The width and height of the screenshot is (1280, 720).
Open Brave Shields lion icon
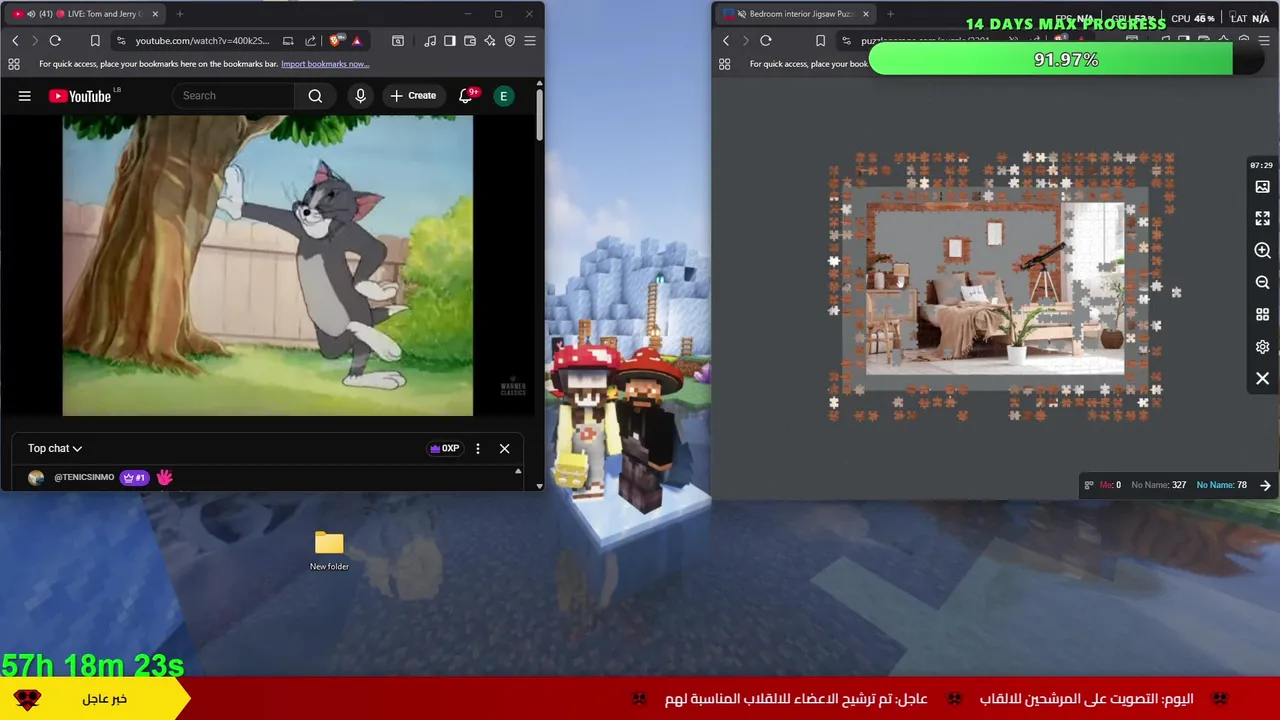(x=335, y=41)
